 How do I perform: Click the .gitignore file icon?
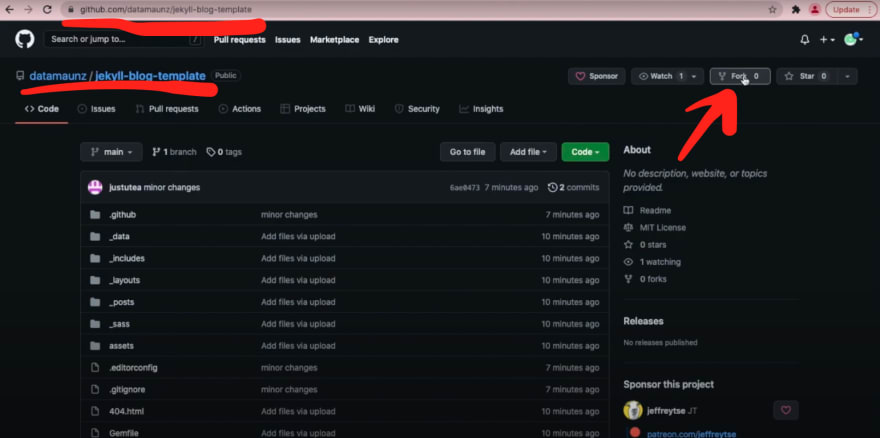click(95, 389)
